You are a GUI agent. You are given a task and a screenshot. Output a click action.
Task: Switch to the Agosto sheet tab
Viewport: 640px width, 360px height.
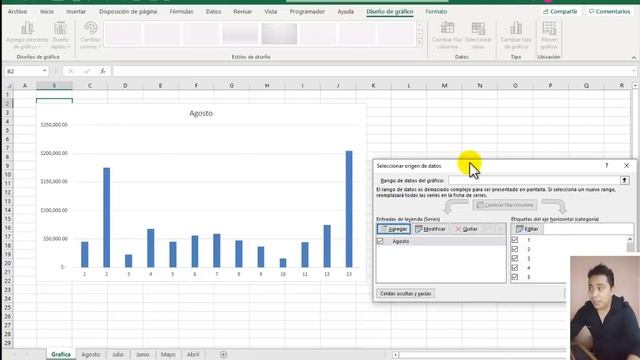(91, 354)
